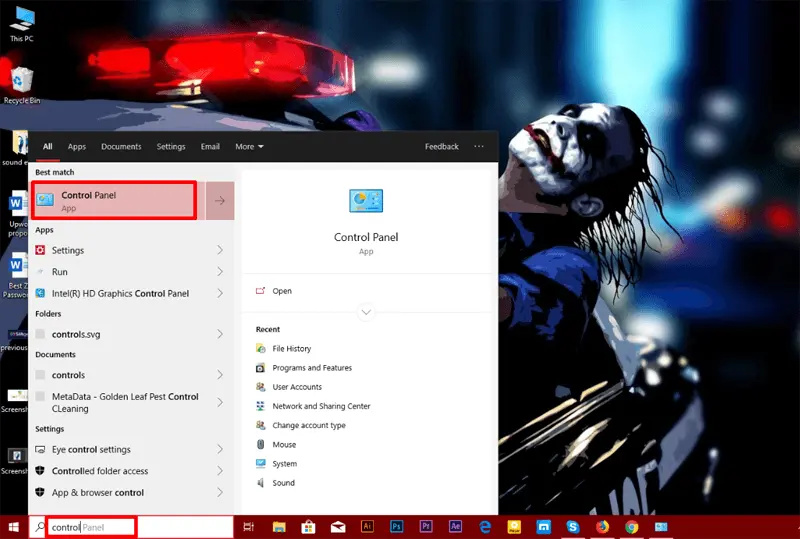Open Programs and Features recent item
This screenshot has width=800, height=539.
311,368
